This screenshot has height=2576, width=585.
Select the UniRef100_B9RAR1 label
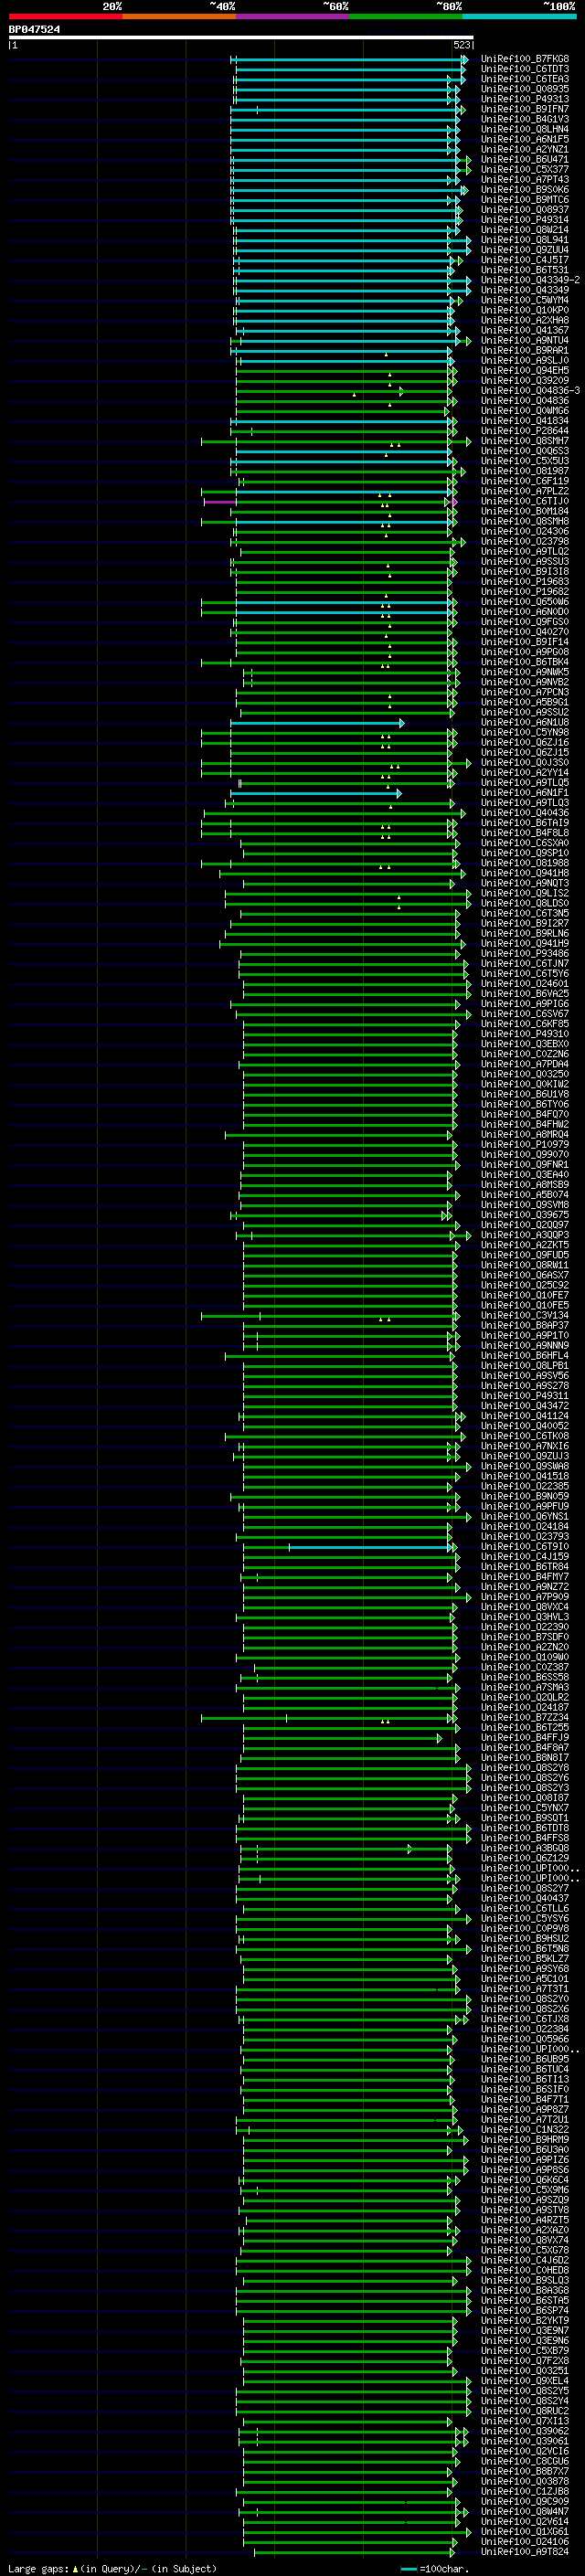(x=525, y=350)
